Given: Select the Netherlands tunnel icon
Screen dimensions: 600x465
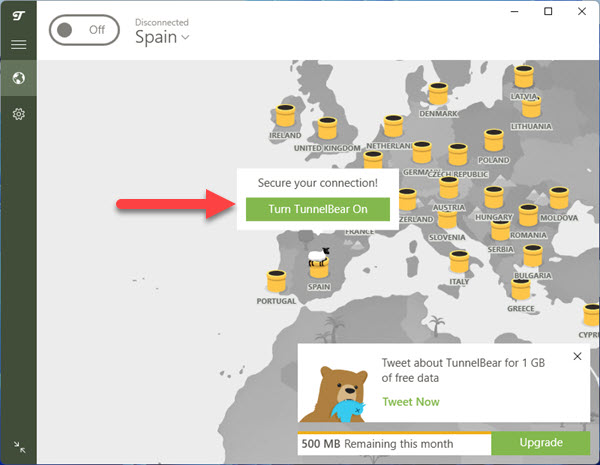Looking at the screenshot, I should [x=393, y=126].
